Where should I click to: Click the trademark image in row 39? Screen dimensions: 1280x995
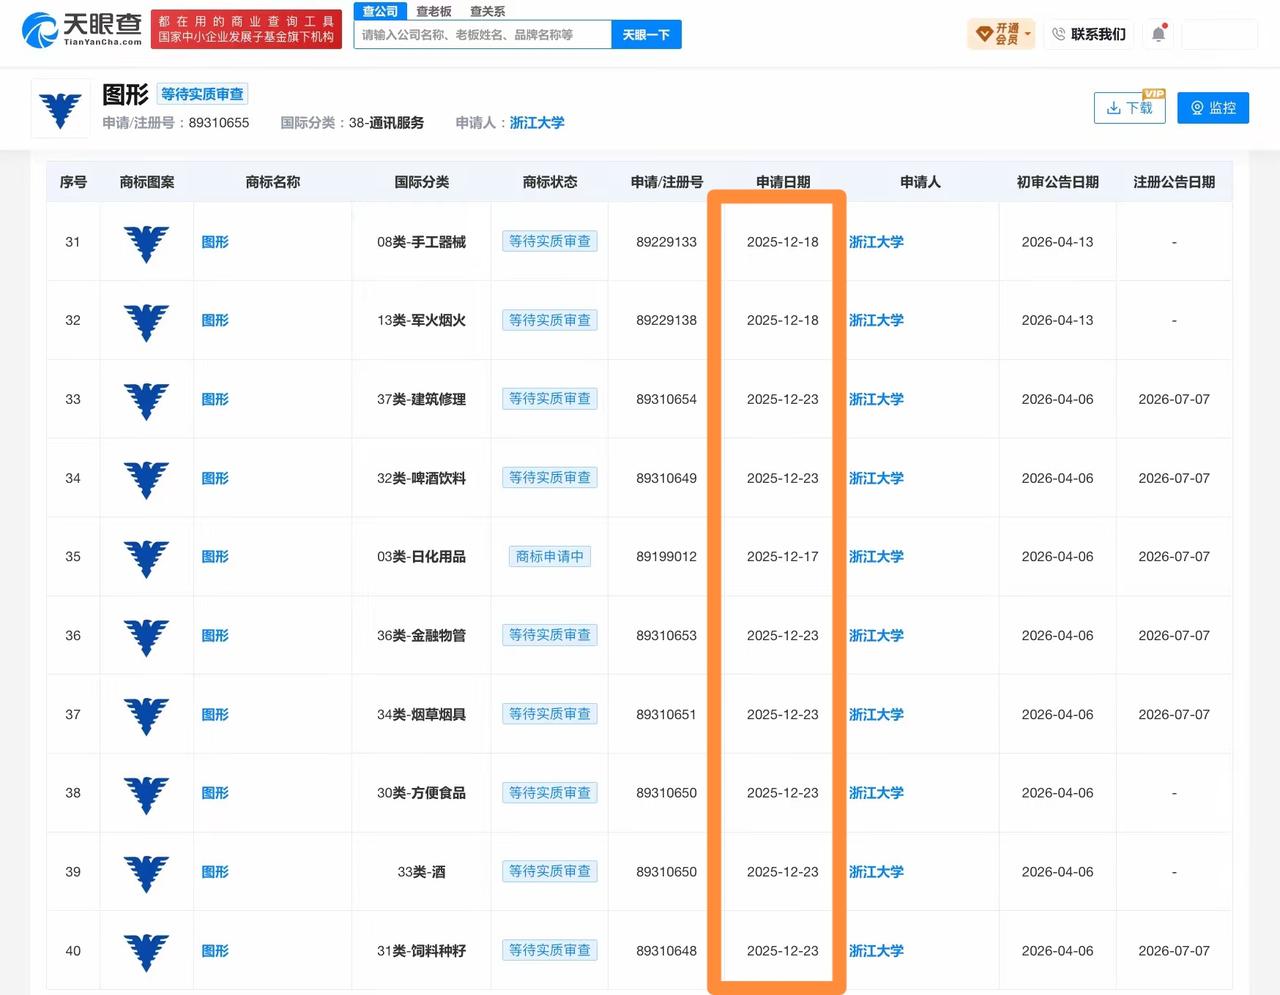point(146,873)
